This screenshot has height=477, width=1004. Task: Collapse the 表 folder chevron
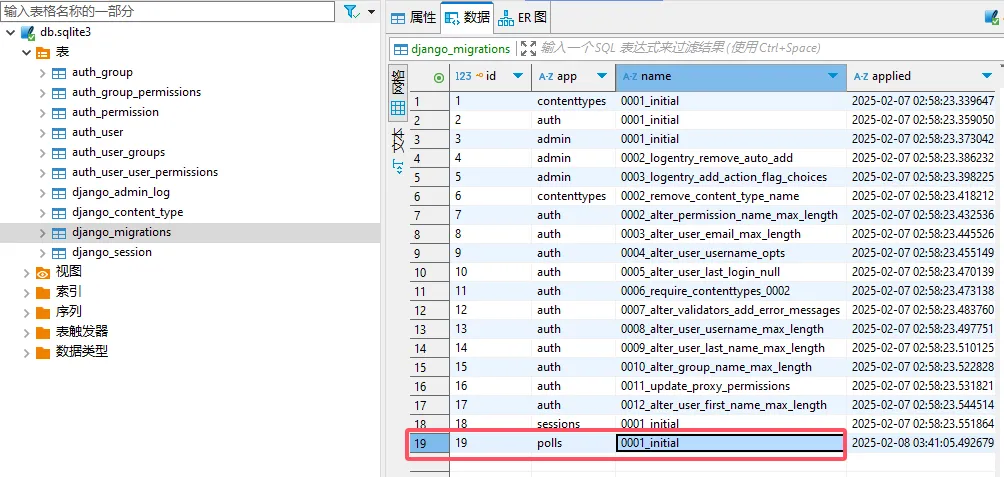(x=26, y=53)
